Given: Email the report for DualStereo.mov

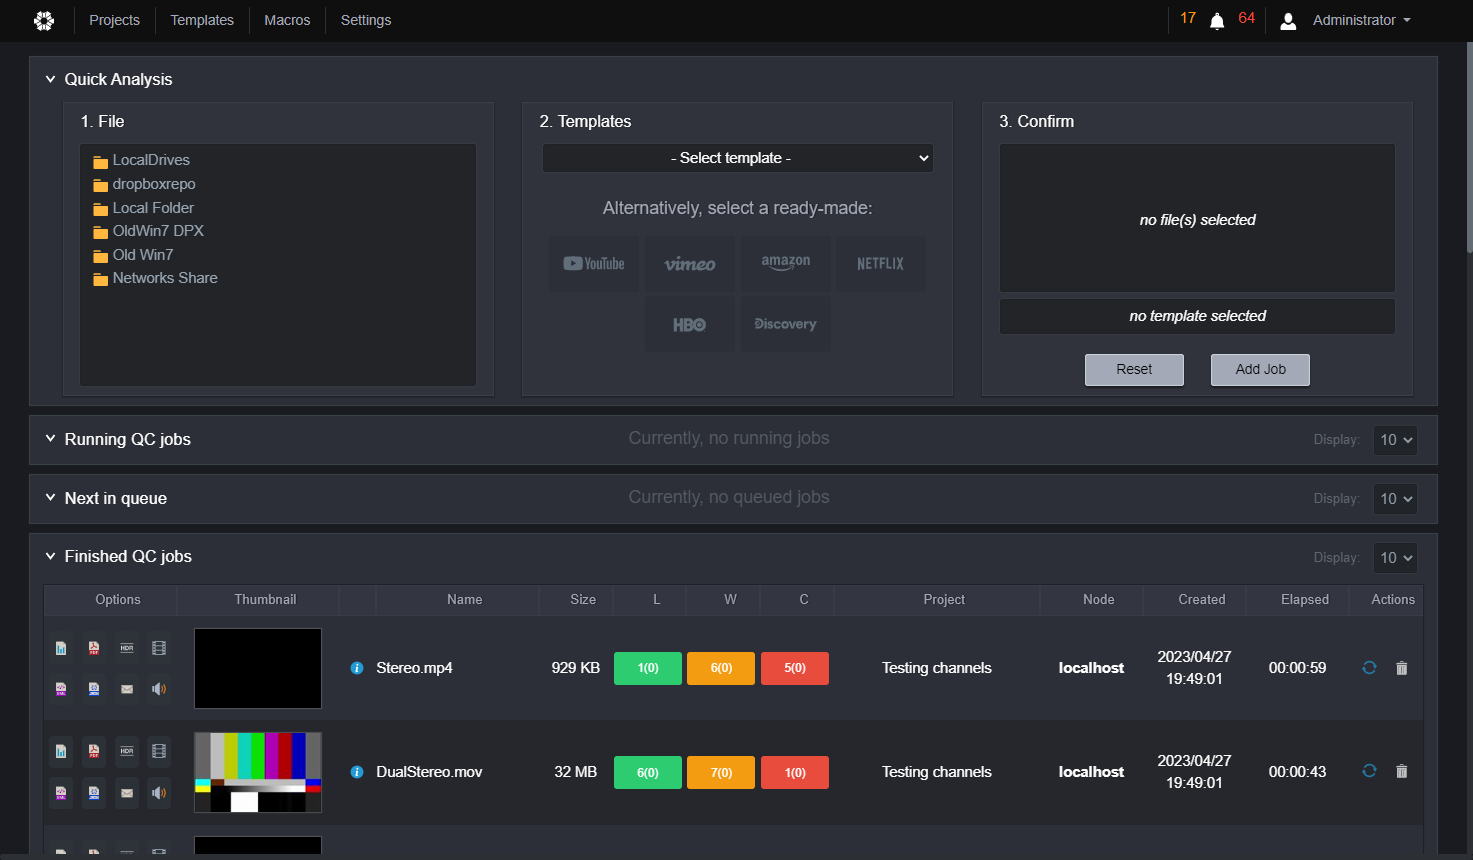Looking at the screenshot, I should (127, 793).
